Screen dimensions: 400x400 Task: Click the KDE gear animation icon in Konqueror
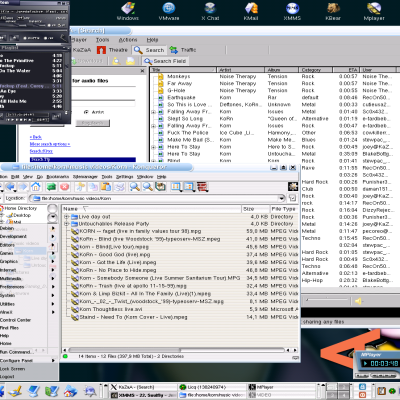pos(293,186)
